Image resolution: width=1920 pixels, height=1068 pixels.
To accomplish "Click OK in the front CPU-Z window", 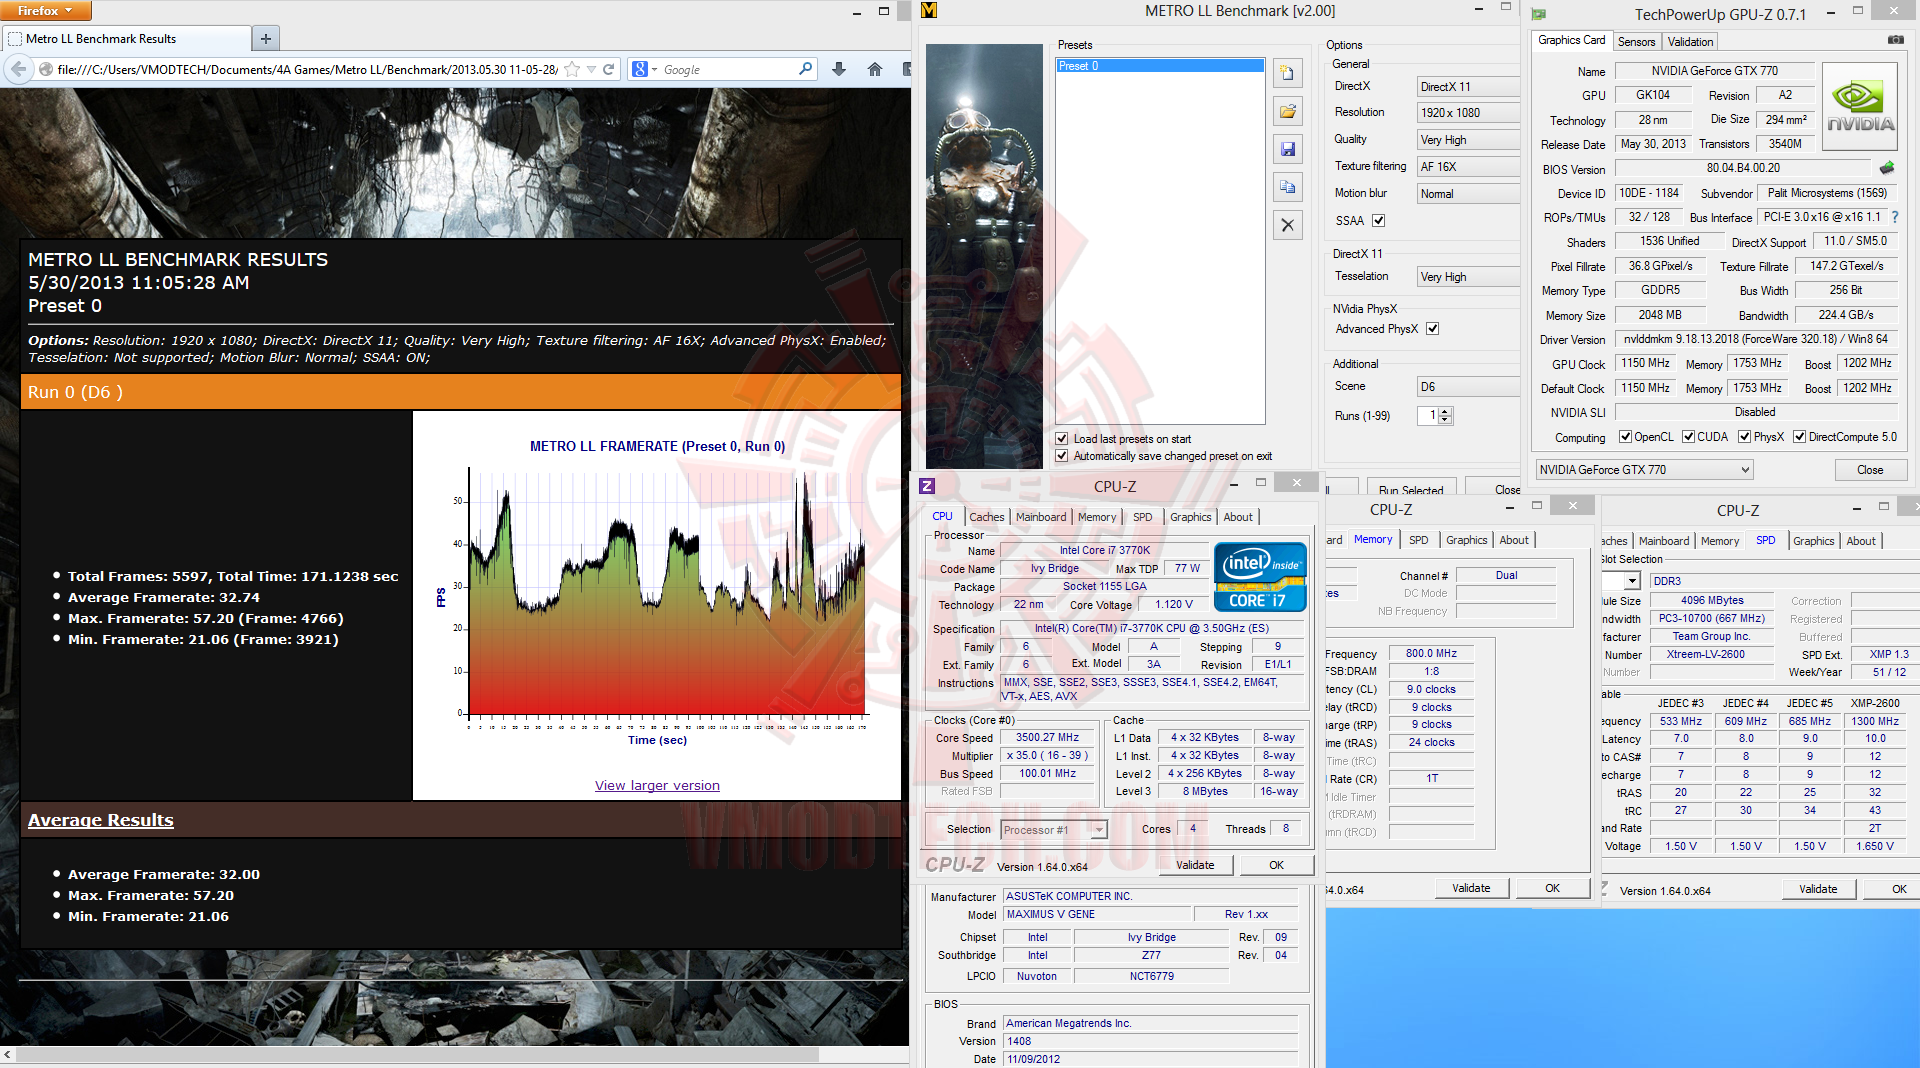I will [x=1277, y=865].
